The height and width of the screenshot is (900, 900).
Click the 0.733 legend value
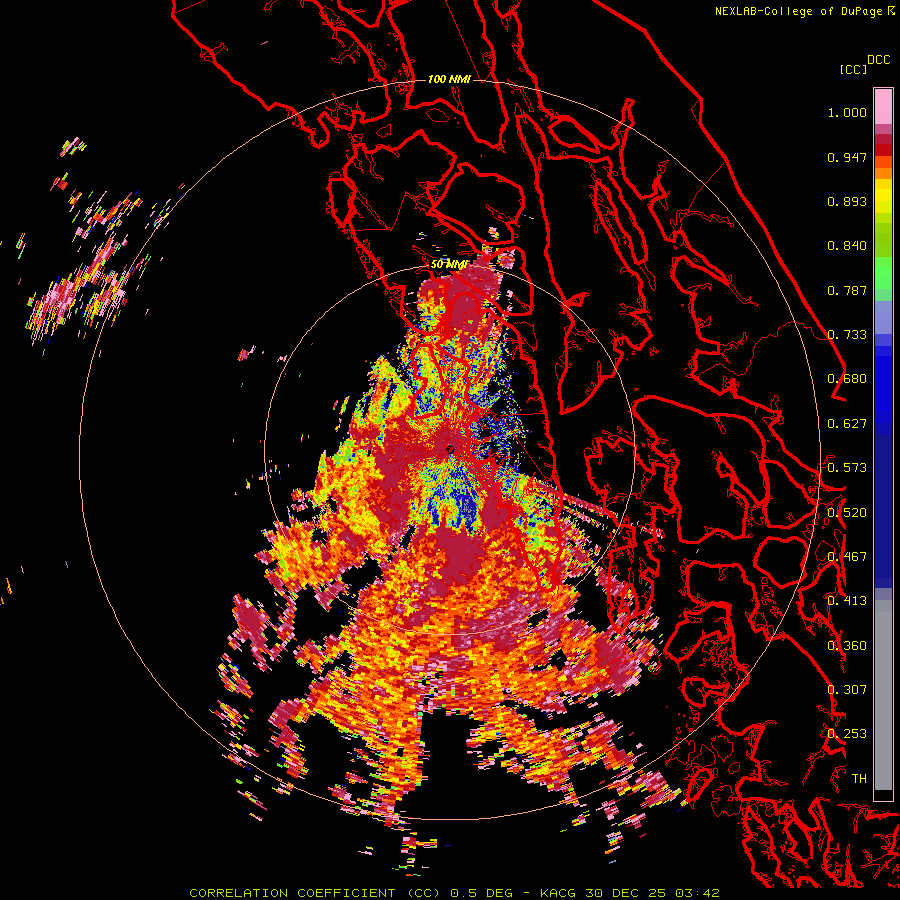[847, 335]
